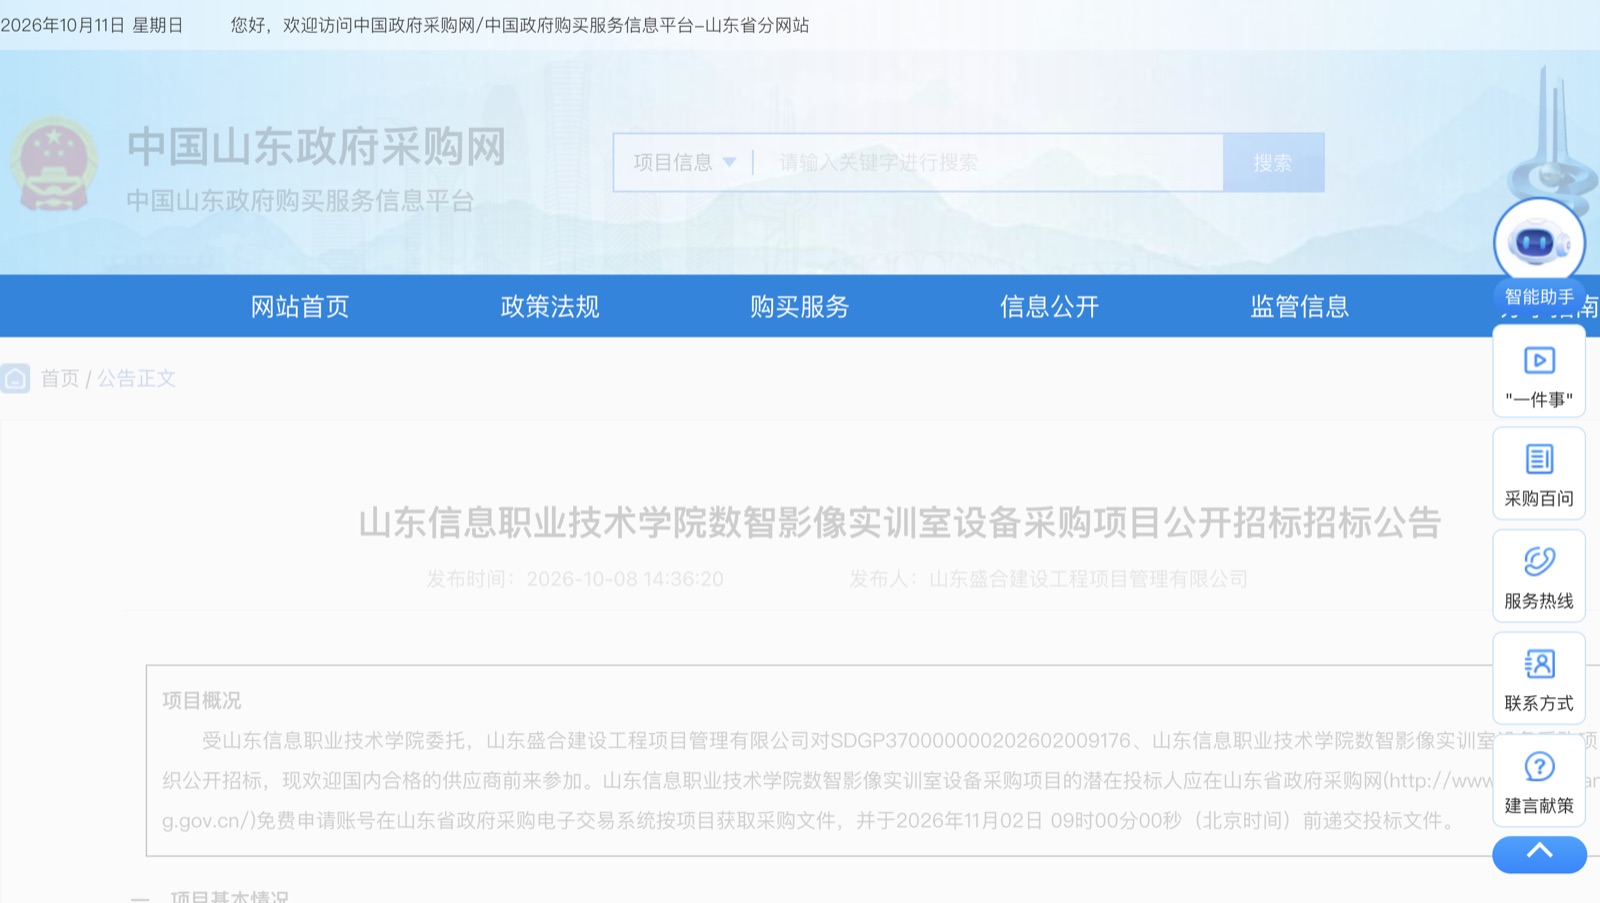Viewport: 1600px width, 903px height.
Task: Click the publish time 2026-10-08 14:36:20
Action: [x=625, y=579]
